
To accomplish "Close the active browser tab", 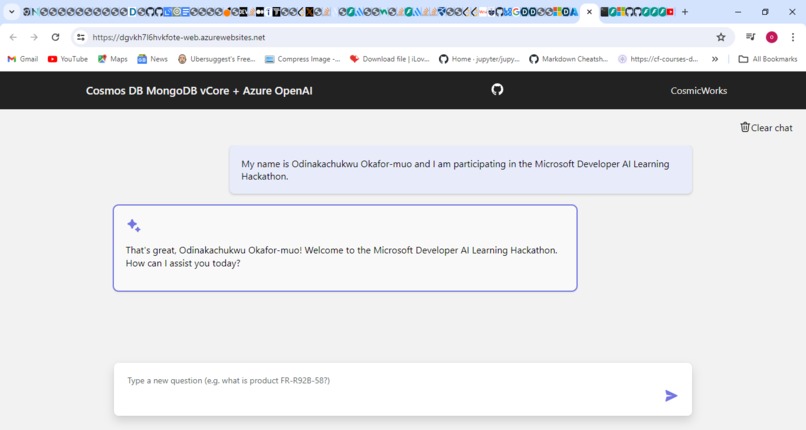I will click(589, 11).
